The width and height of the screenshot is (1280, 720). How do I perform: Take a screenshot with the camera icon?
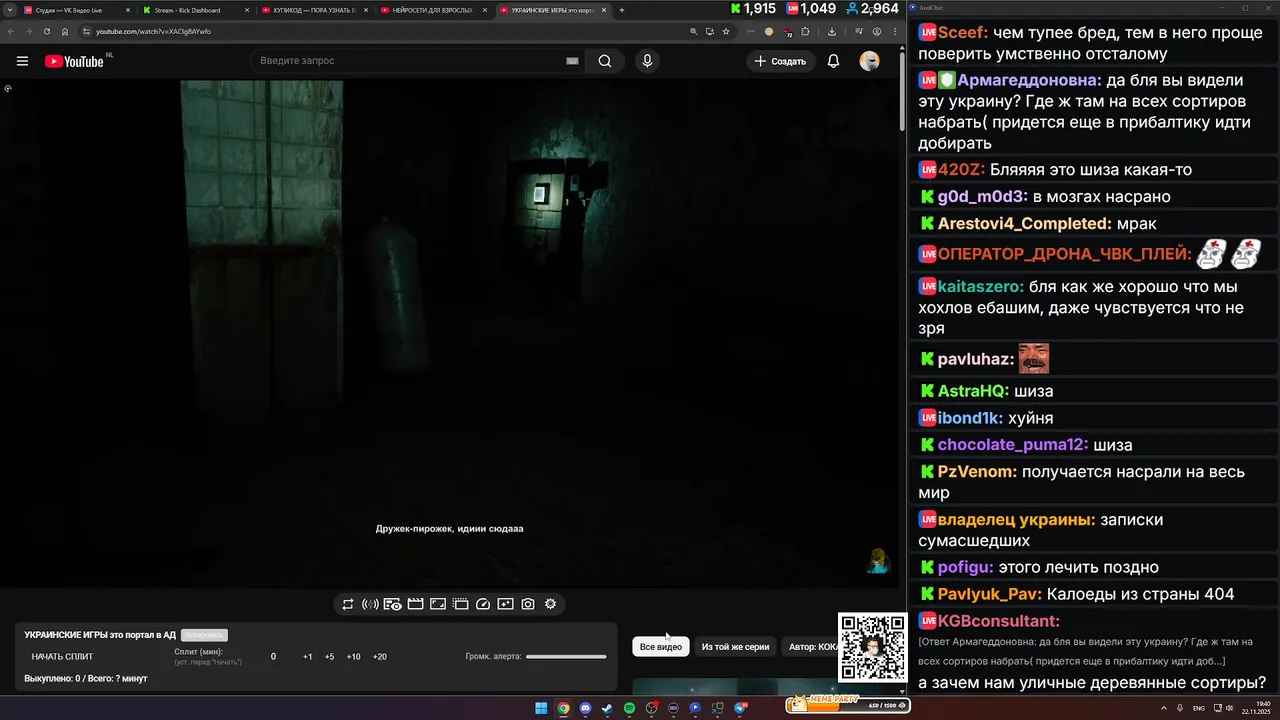528,604
